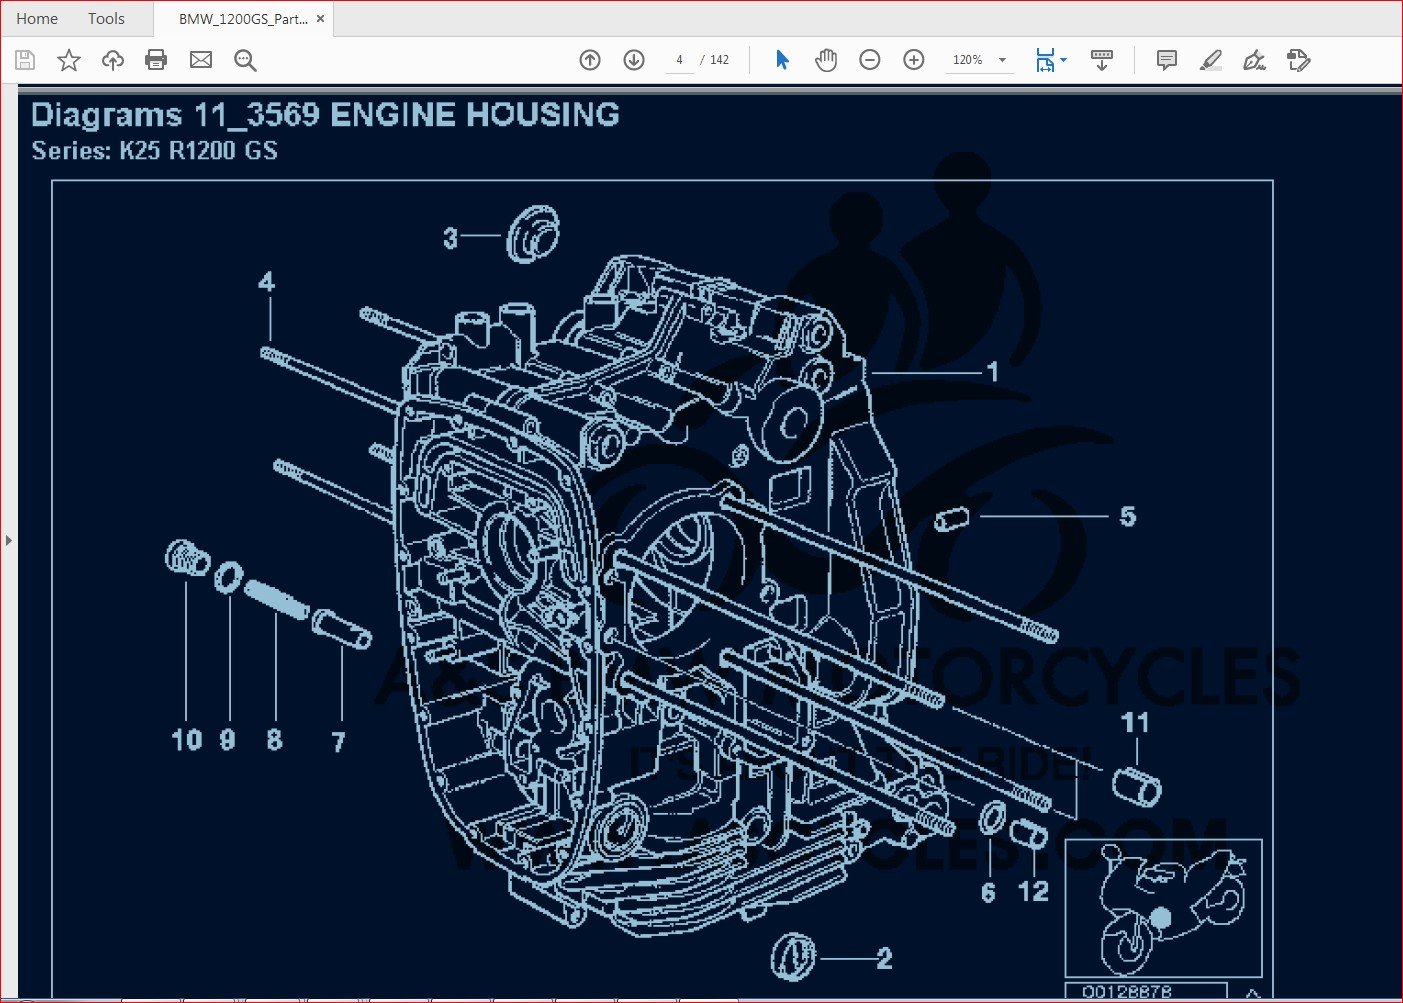Zoom in with the plus button
This screenshot has width=1403, height=1003.
click(x=914, y=60)
